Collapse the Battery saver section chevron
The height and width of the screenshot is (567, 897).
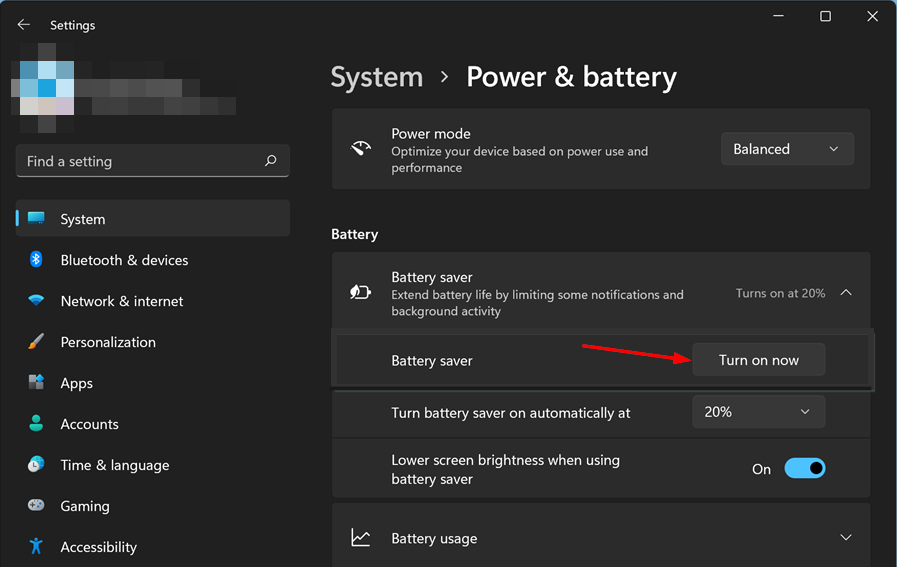[x=846, y=293]
